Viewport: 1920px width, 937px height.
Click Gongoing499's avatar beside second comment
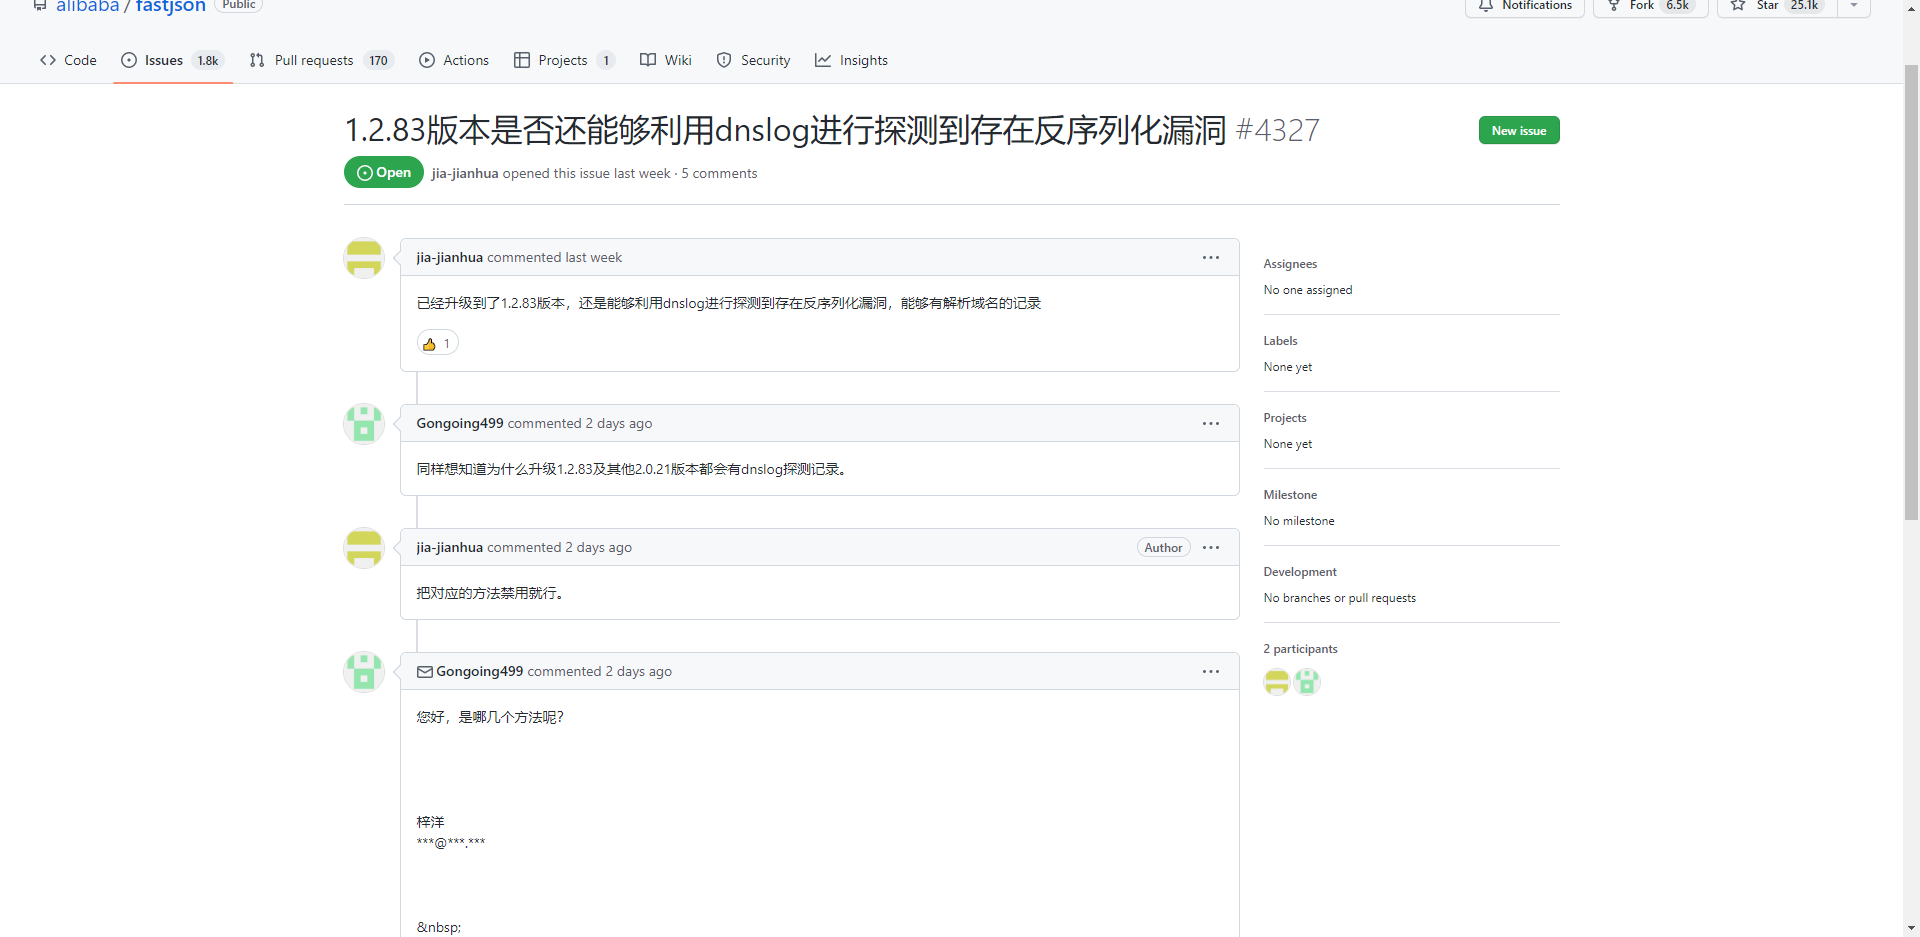tap(364, 424)
